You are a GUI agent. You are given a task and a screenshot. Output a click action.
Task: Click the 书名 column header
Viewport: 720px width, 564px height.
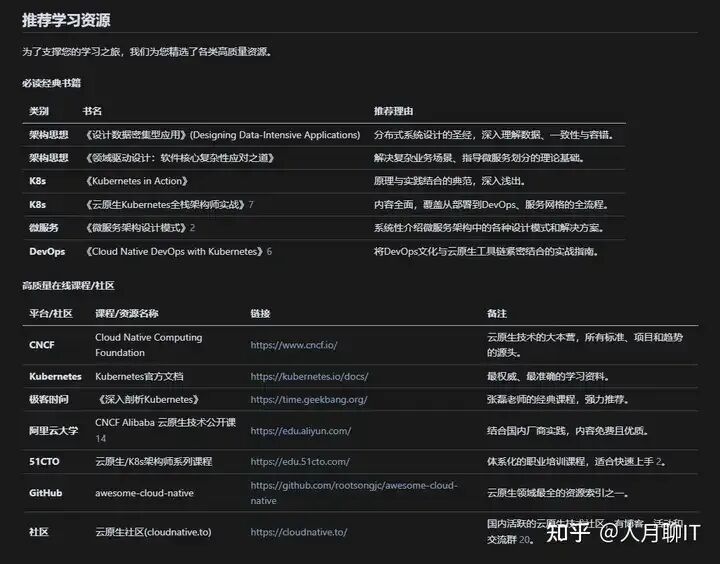(x=92, y=111)
